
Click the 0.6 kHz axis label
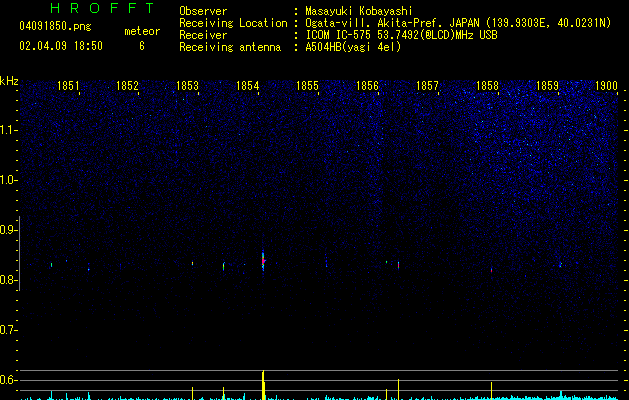point(8,380)
